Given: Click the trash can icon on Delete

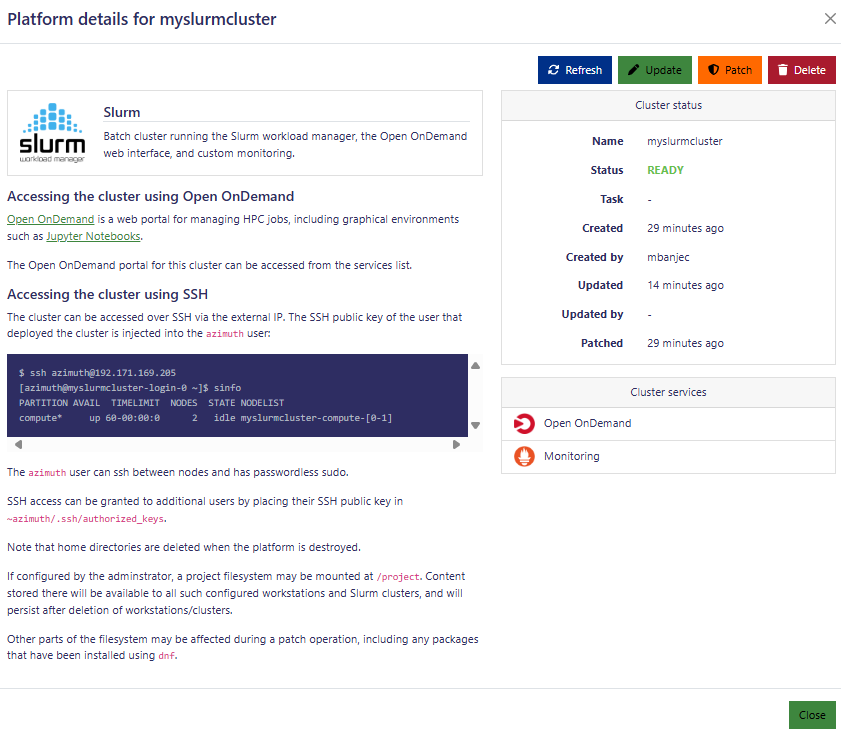Looking at the screenshot, I should (x=782, y=70).
